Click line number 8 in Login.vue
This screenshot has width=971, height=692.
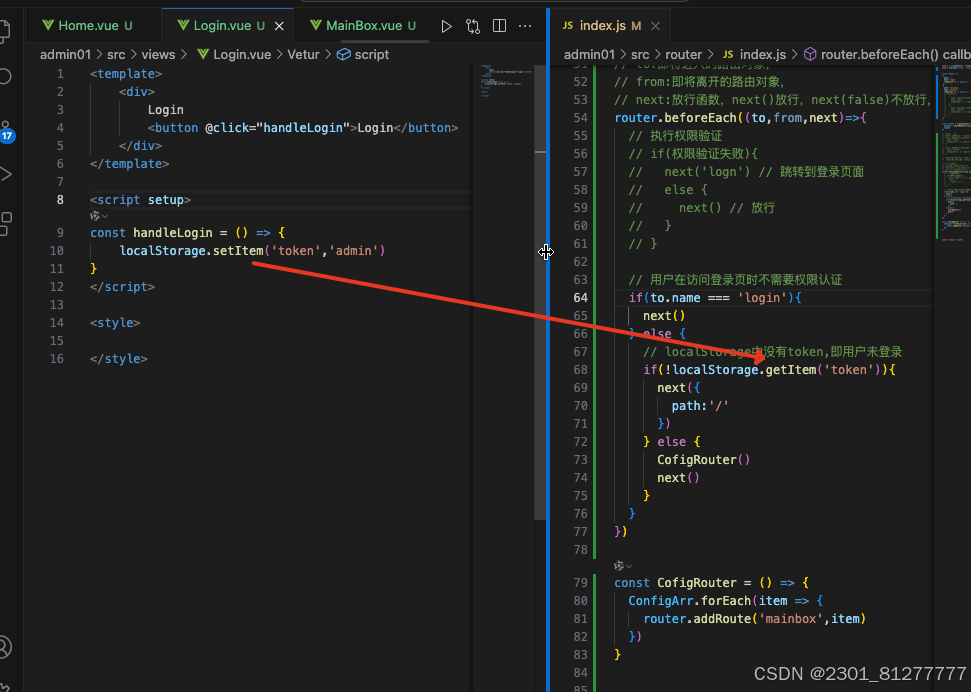(x=60, y=199)
